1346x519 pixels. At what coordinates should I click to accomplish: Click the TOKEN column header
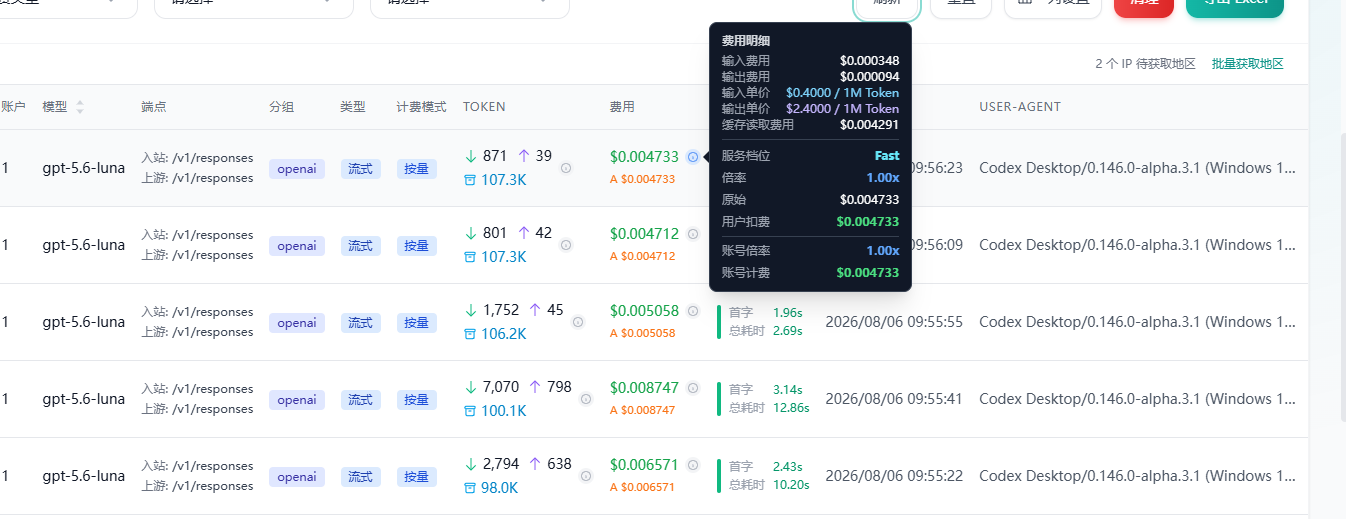[484, 107]
